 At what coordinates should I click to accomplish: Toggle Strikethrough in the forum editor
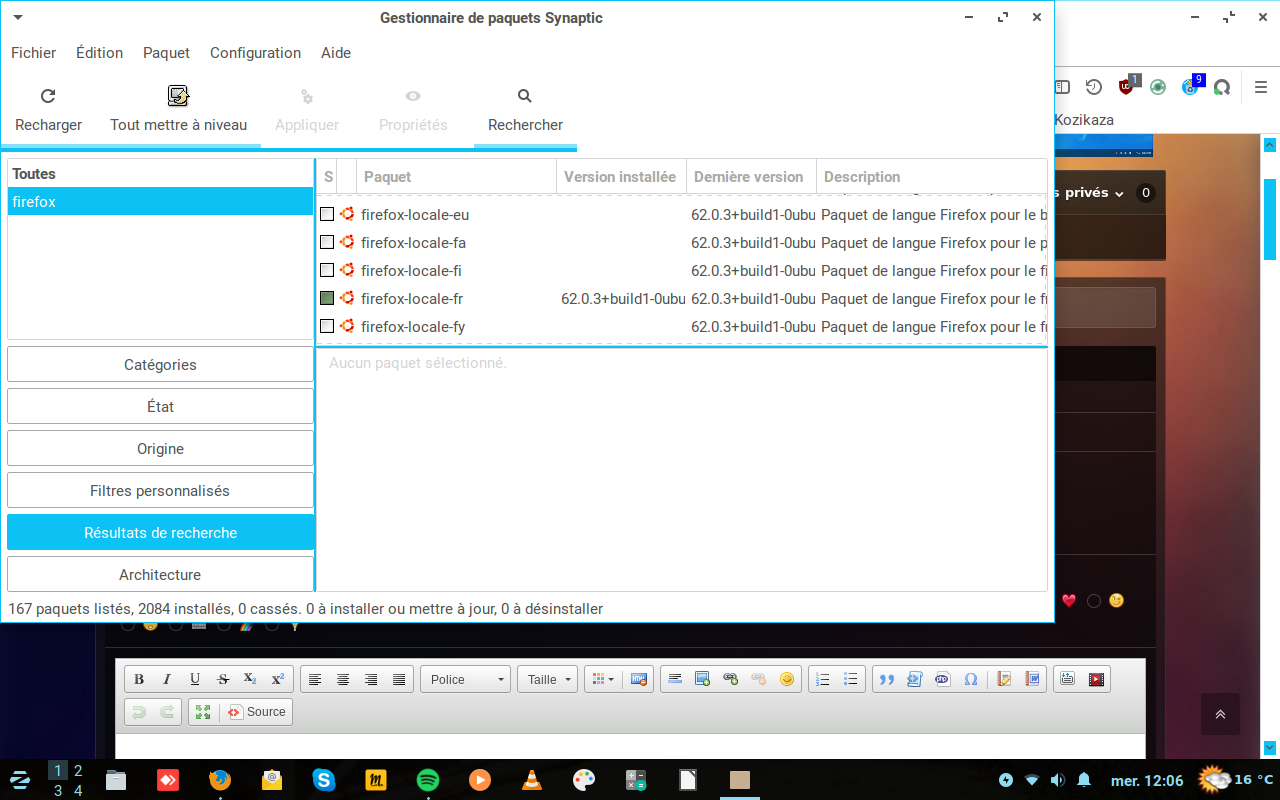223,680
